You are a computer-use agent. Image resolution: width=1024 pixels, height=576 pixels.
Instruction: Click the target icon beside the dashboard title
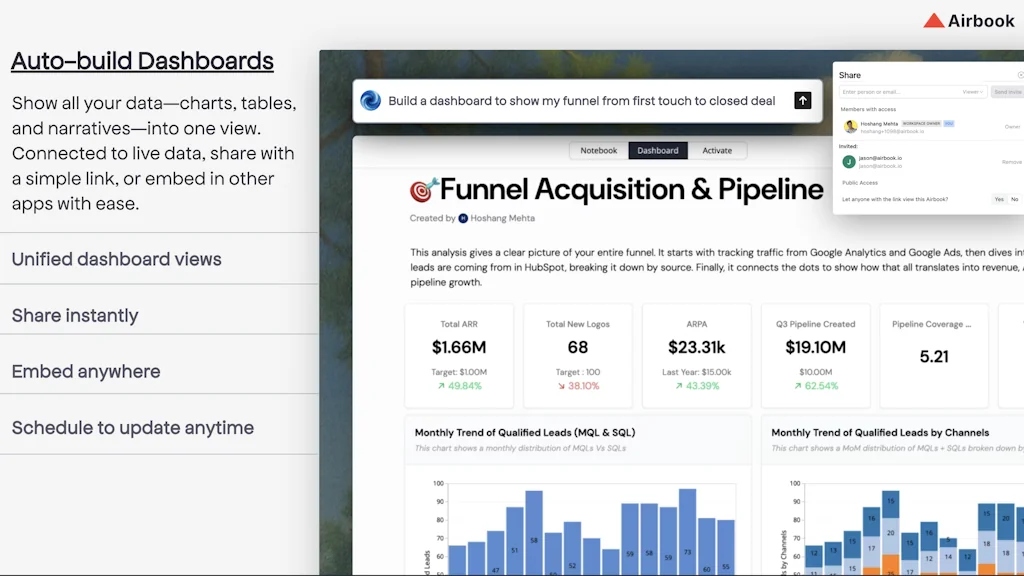click(423, 188)
